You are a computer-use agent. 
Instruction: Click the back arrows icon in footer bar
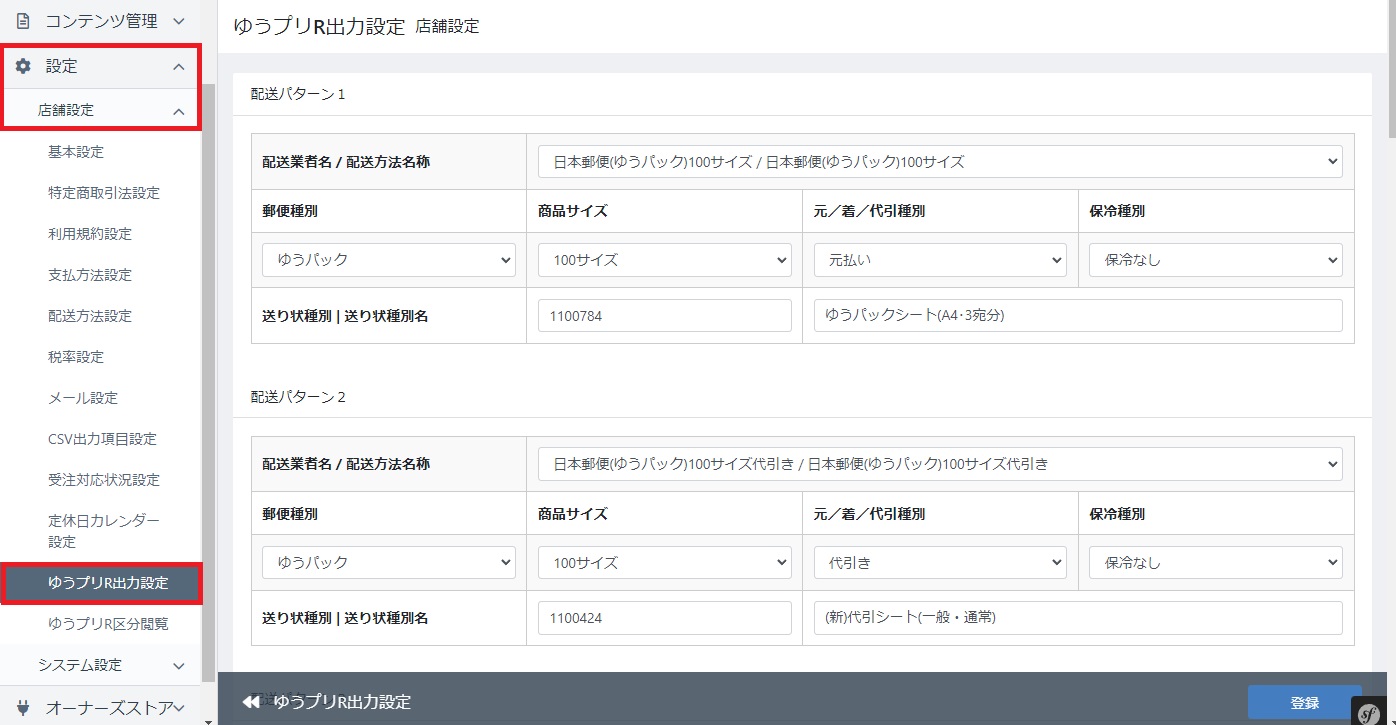tap(251, 702)
